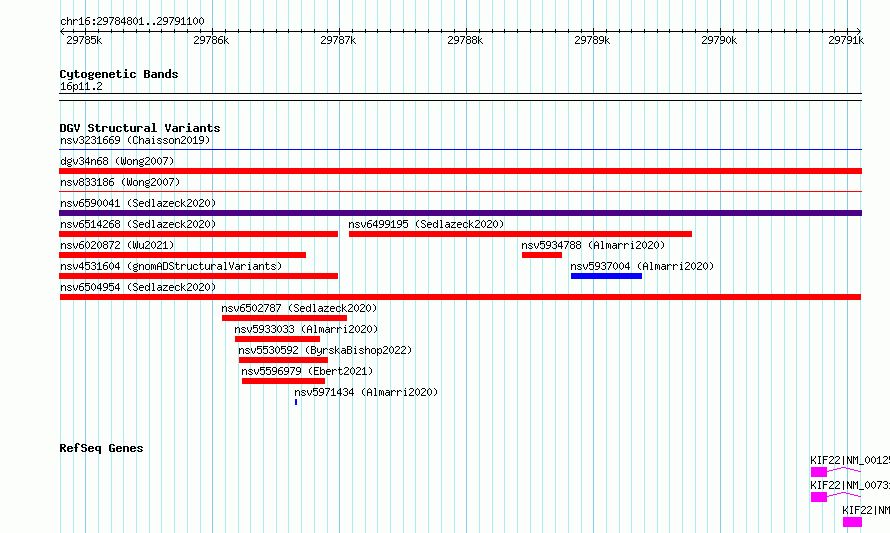Click the 29785k ruler mark
Viewport: 890px width, 533px height.
pyautogui.click(x=84, y=40)
